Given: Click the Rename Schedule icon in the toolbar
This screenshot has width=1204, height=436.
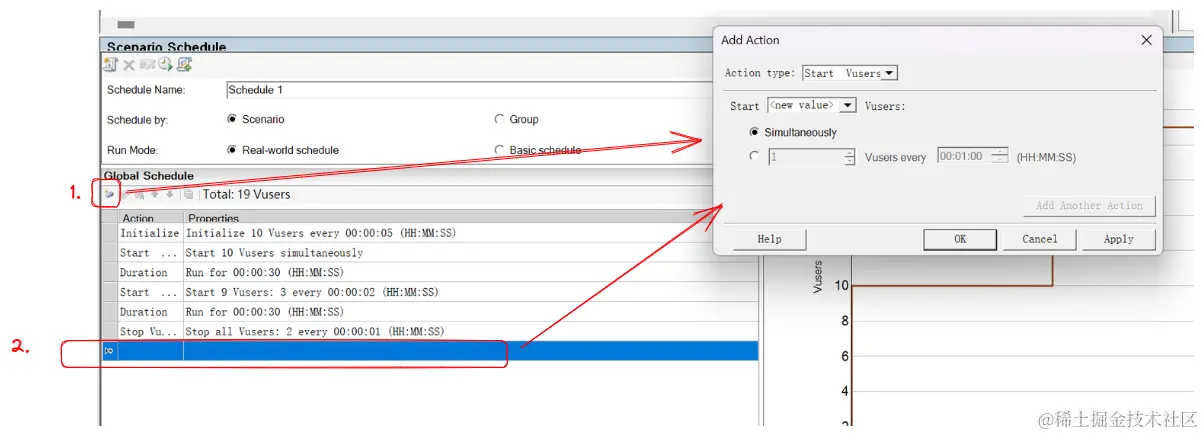Looking at the screenshot, I should [x=147, y=65].
